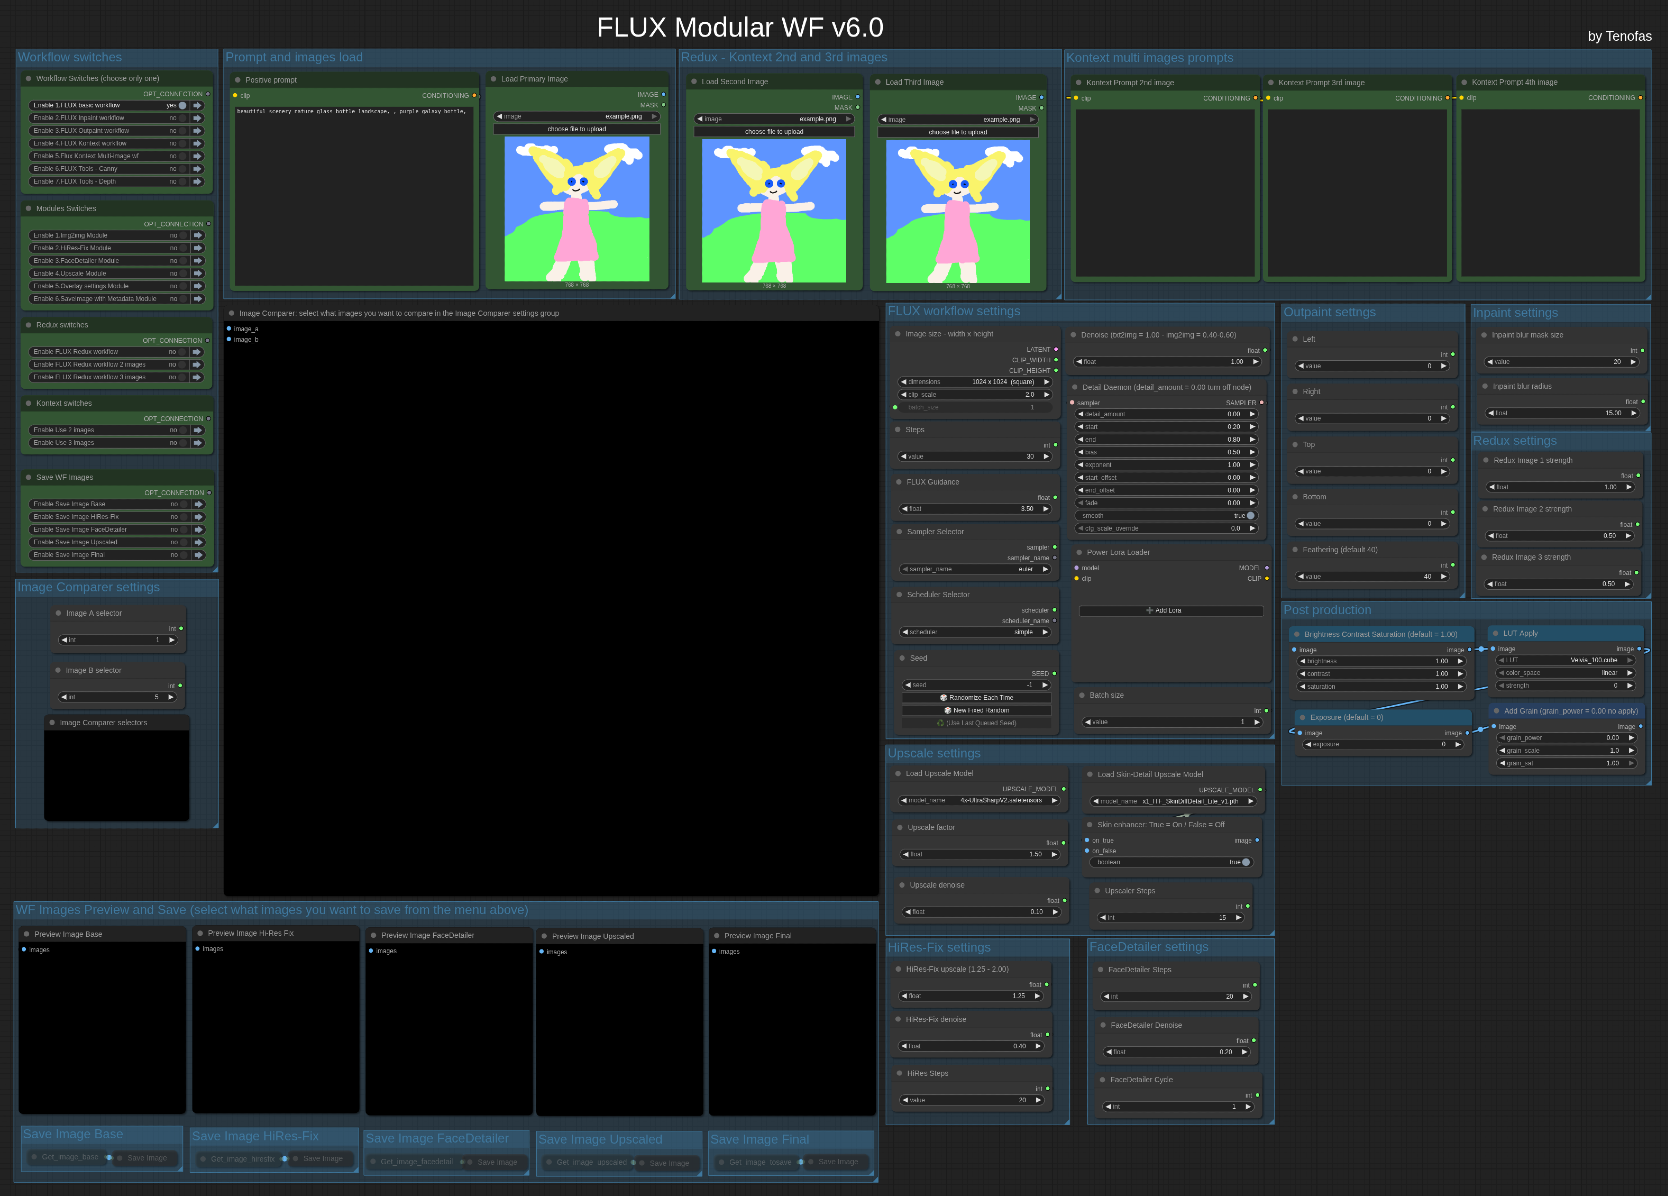Select the FaceDetailer settings group title
Viewport: 1668px width, 1196px height.
(1149, 947)
